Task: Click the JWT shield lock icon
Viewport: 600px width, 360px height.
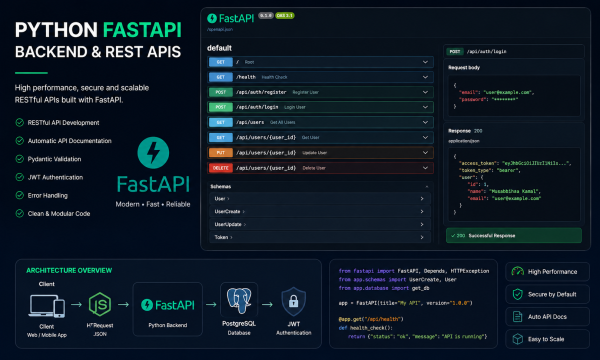Action: 293,302
